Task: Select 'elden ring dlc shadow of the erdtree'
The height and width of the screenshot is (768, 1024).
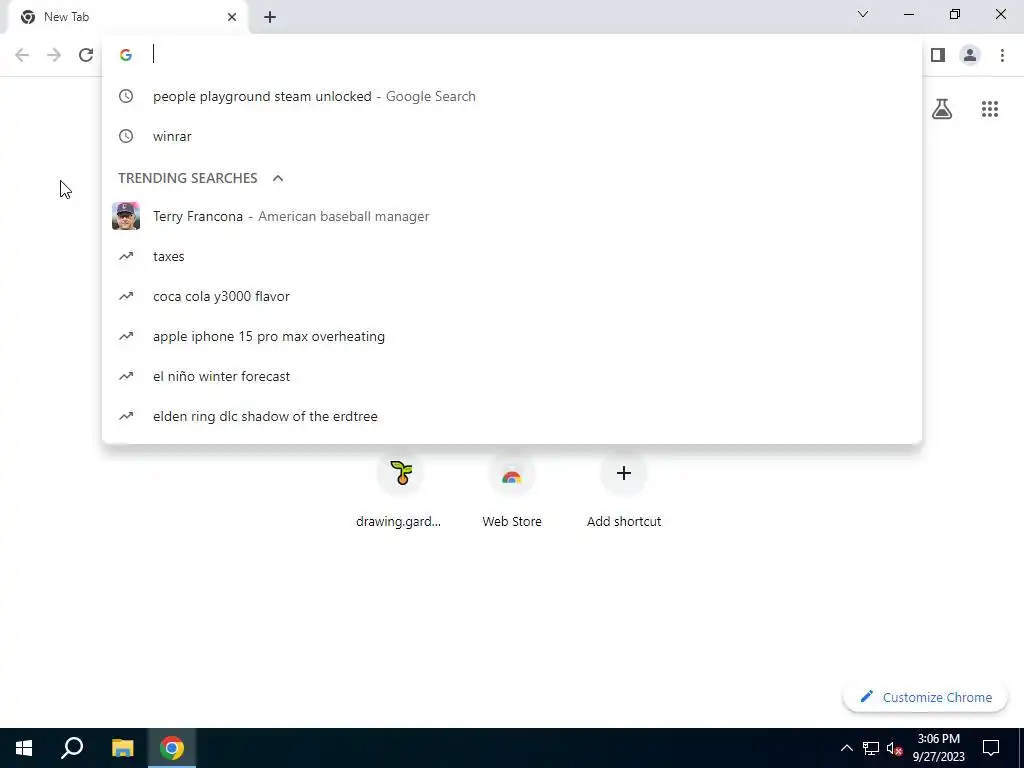Action: coord(512,416)
